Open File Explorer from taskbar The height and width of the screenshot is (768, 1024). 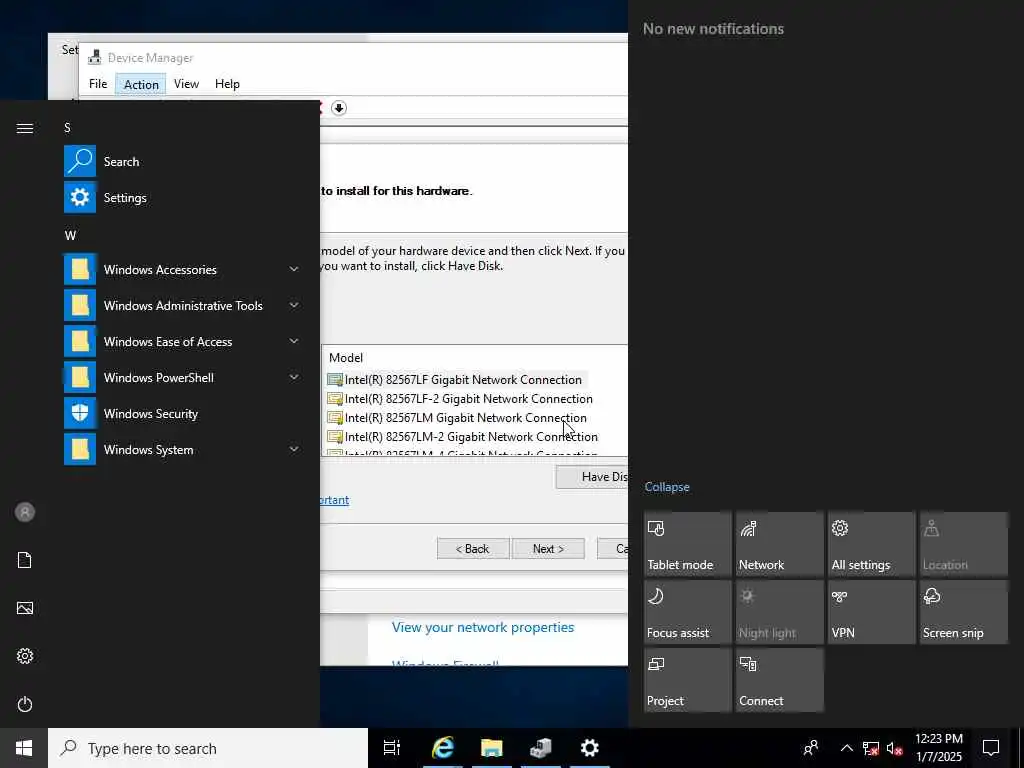[492, 748]
